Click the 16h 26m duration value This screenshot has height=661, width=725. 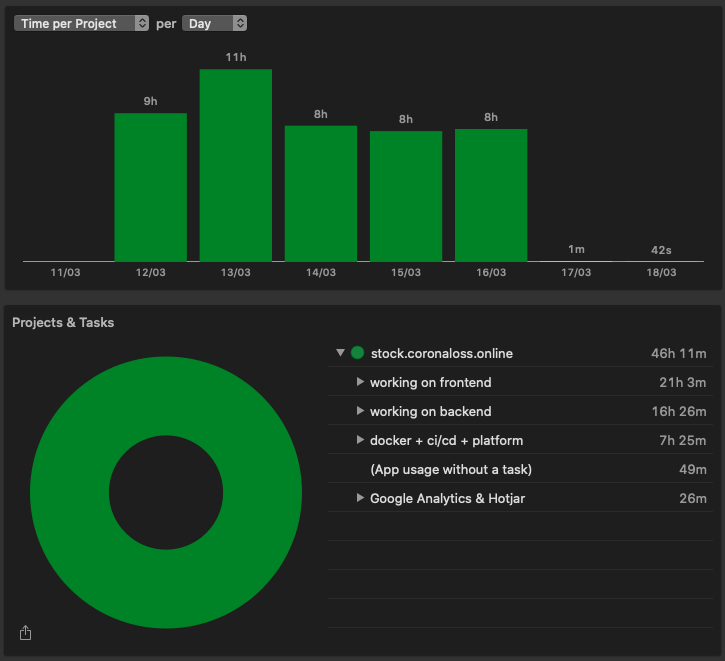[679, 411]
